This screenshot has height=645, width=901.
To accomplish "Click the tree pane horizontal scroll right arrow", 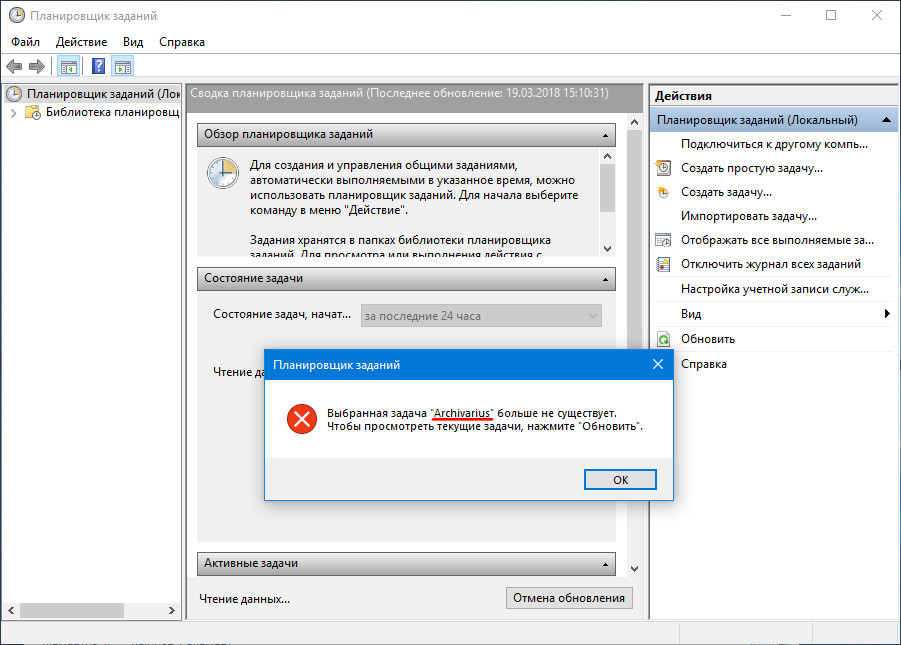I will tap(171, 611).
